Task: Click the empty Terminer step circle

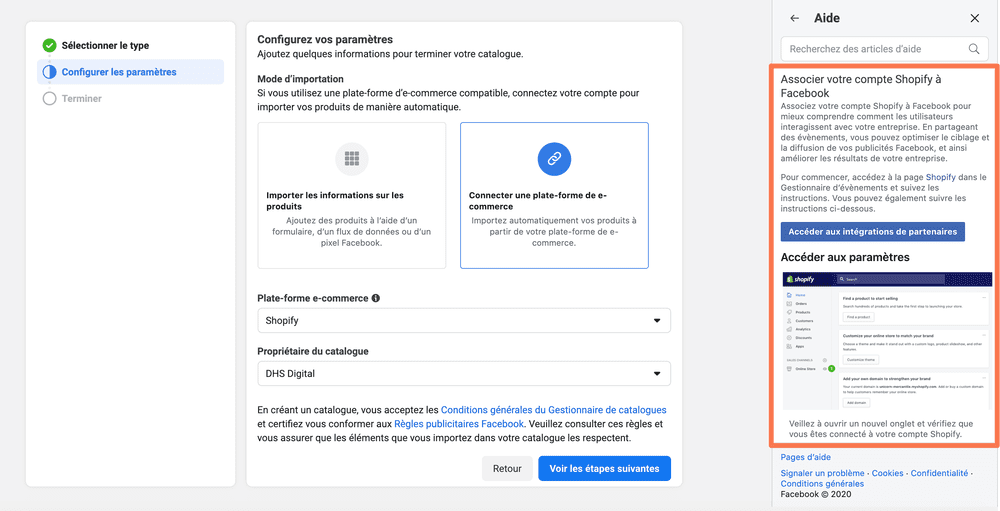Action: point(50,99)
